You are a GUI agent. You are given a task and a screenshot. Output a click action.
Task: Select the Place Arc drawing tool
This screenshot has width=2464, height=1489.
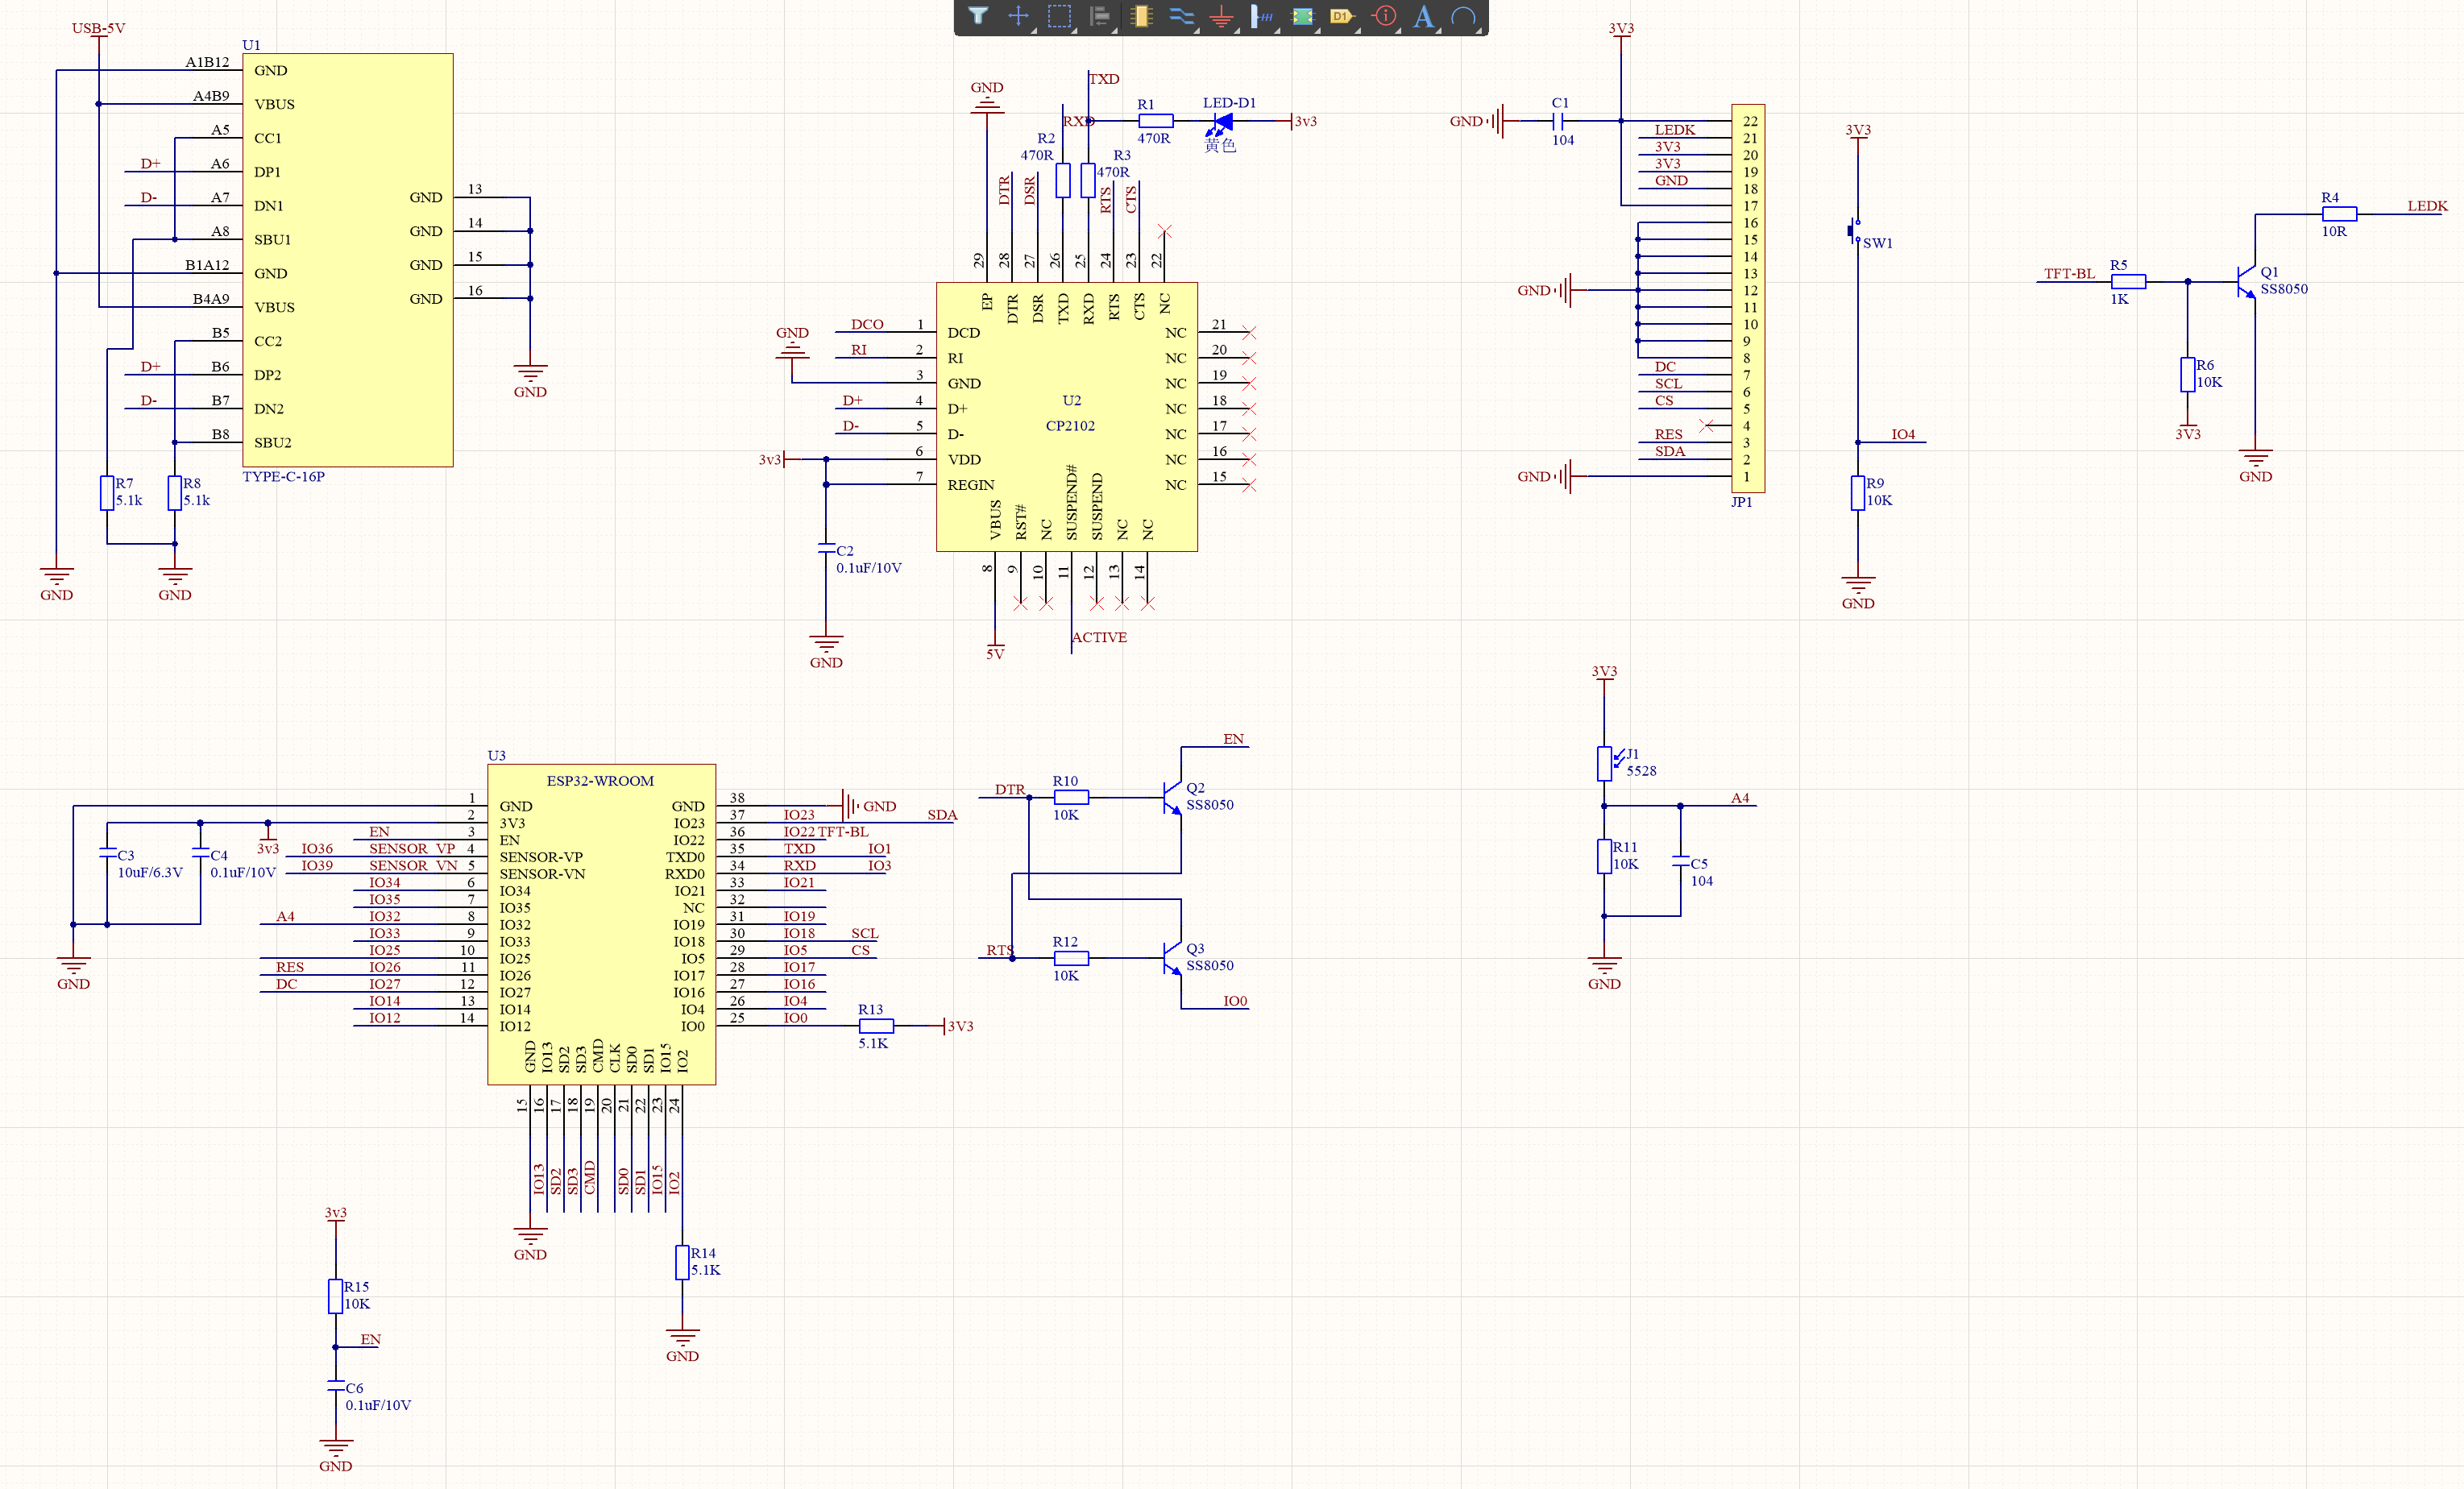[1464, 16]
